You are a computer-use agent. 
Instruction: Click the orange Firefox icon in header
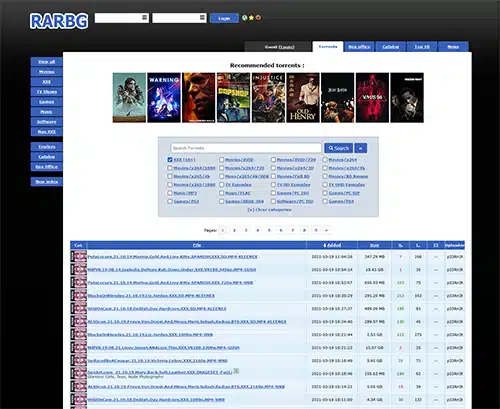pos(258,18)
